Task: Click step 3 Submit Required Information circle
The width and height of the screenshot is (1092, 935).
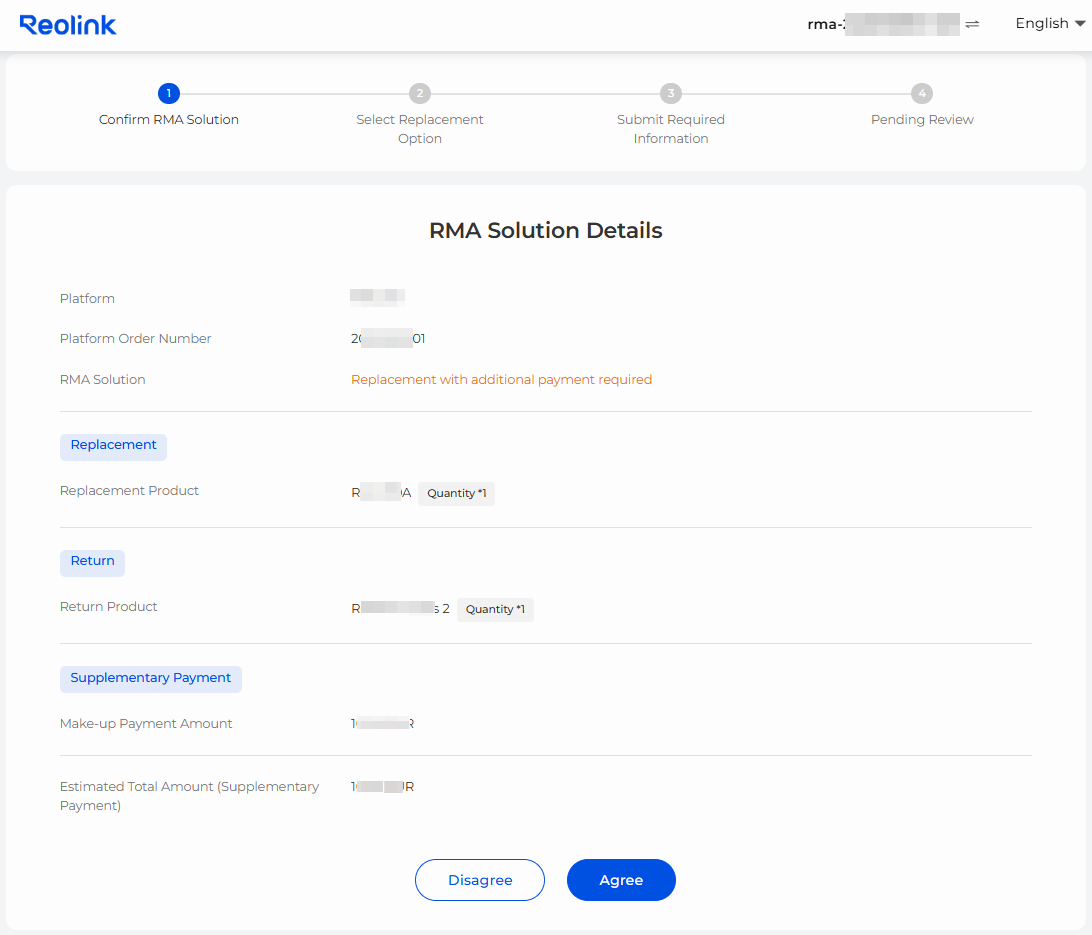Action: tap(671, 93)
